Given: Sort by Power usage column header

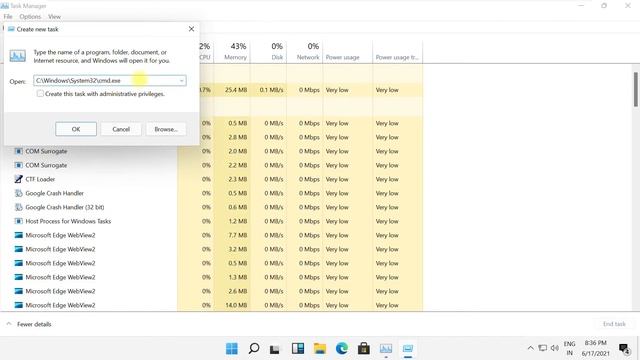Looking at the screenshot, I should (347, 51).
